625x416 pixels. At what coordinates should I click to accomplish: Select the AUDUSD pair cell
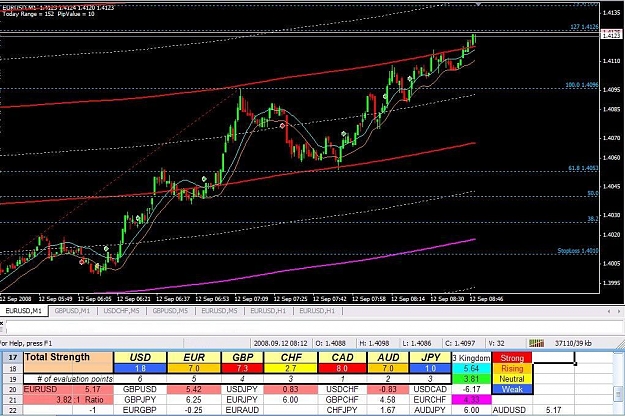click(512, 410)
